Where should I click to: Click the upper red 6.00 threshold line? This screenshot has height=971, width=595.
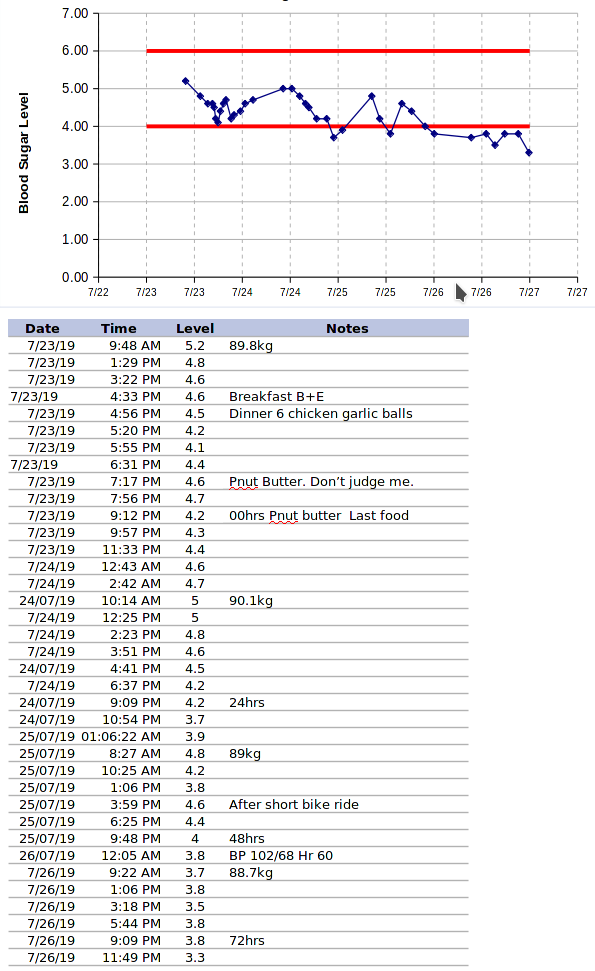click(338, 51)
